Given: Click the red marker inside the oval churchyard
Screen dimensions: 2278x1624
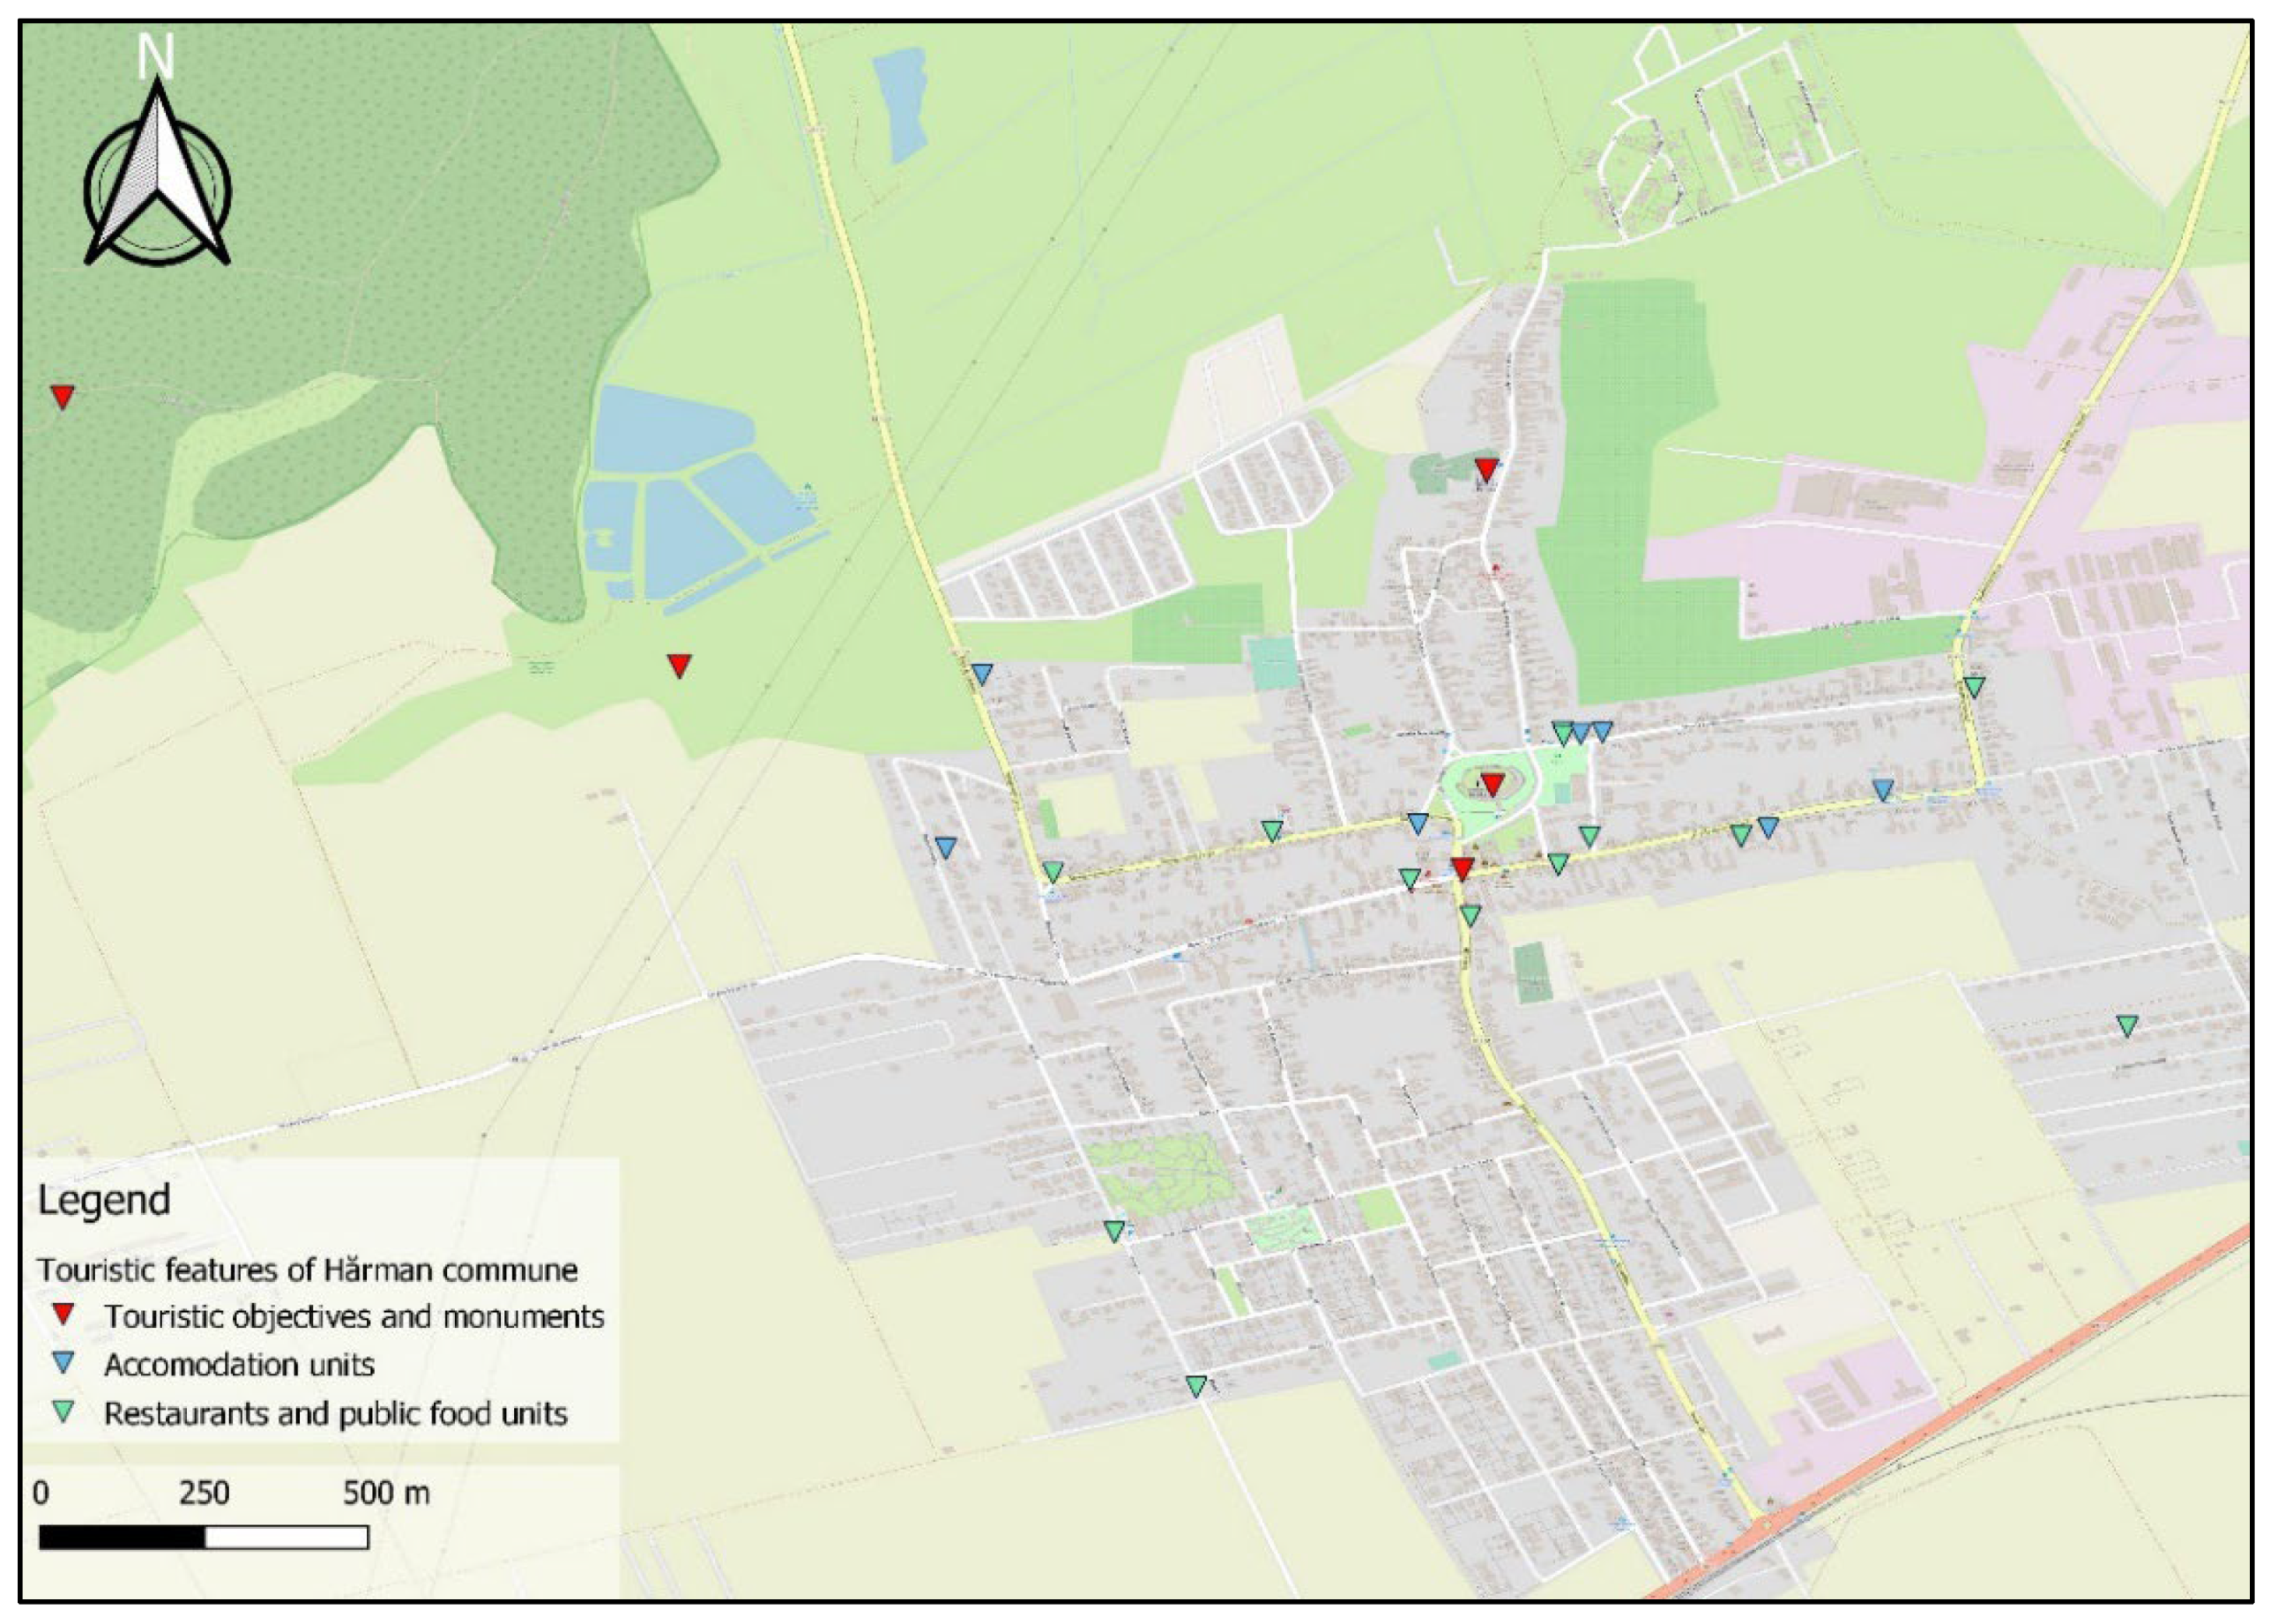Looking at the screenshot, I should tap(1492, 784).
